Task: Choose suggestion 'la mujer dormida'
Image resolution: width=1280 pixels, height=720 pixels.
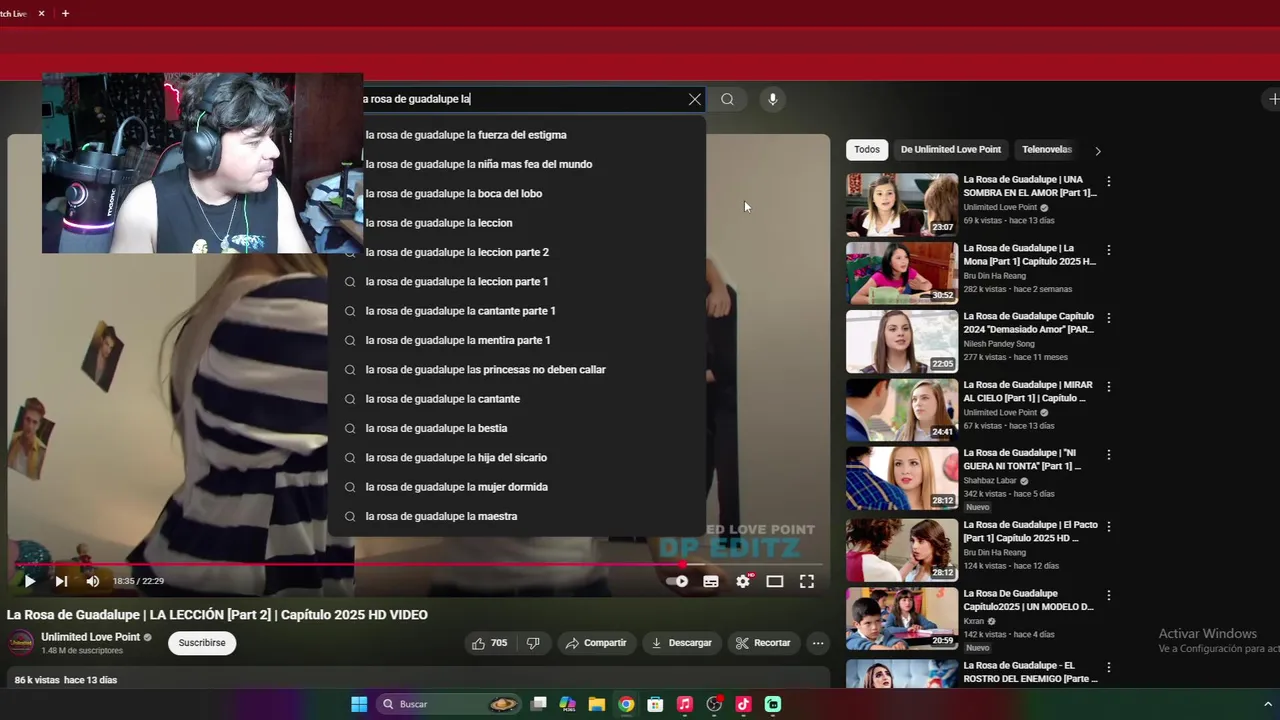Action: tap(517, 487)
